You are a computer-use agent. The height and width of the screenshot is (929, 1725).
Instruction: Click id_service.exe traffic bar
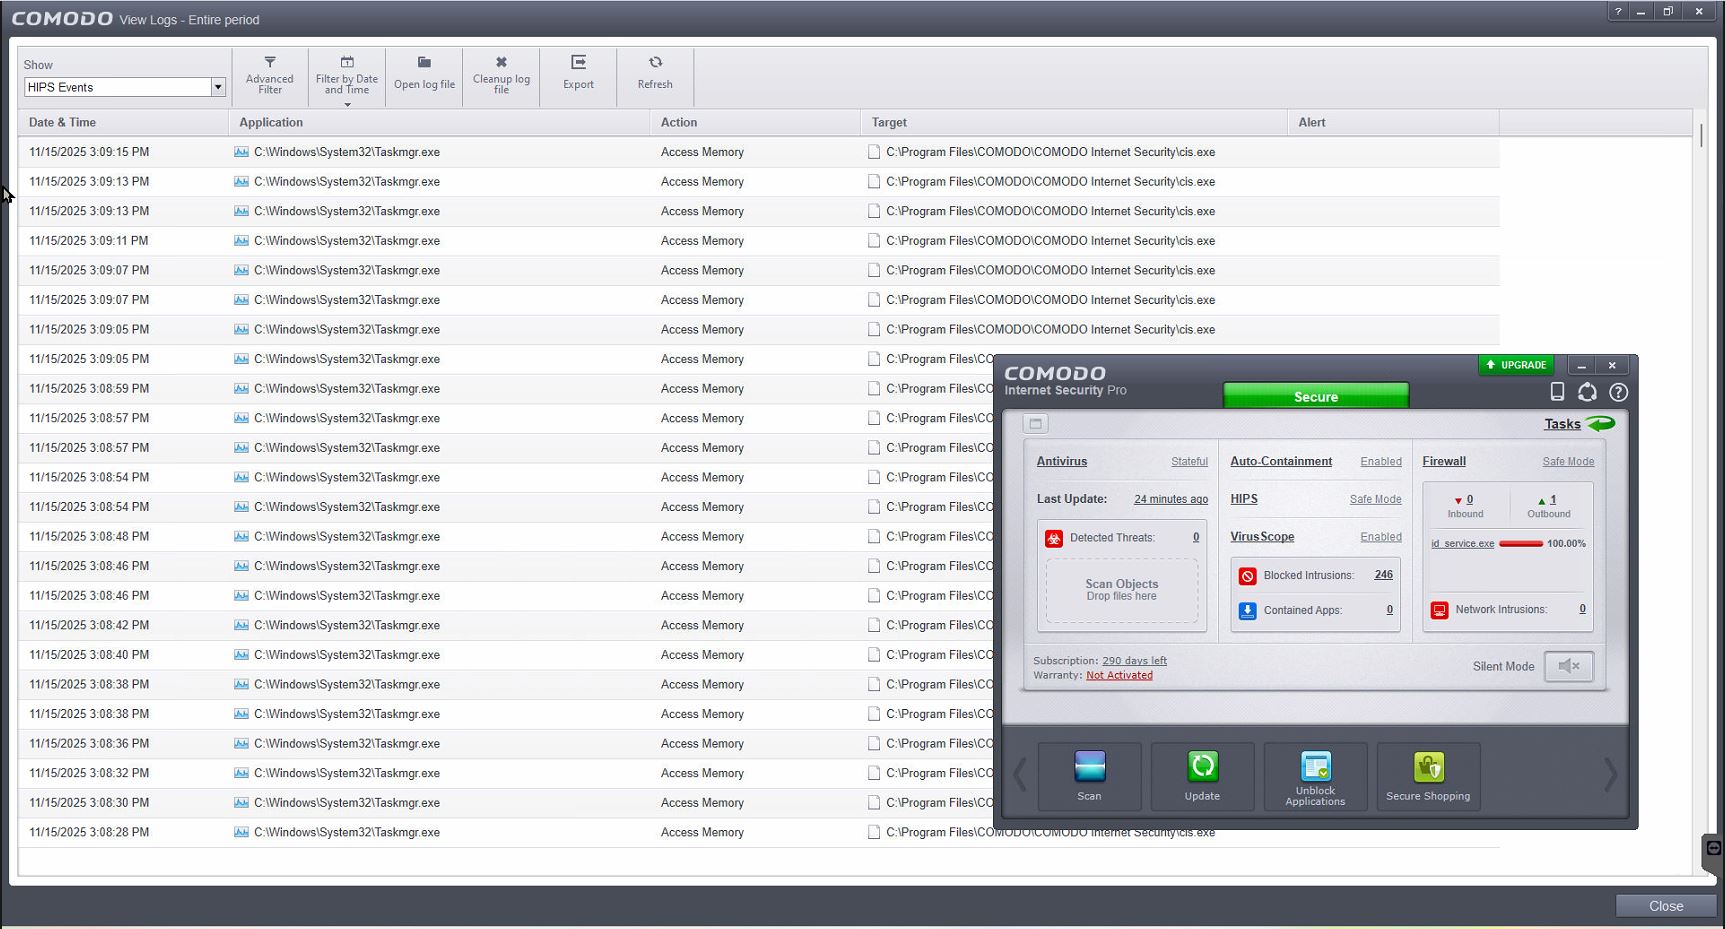[1520, 544]
